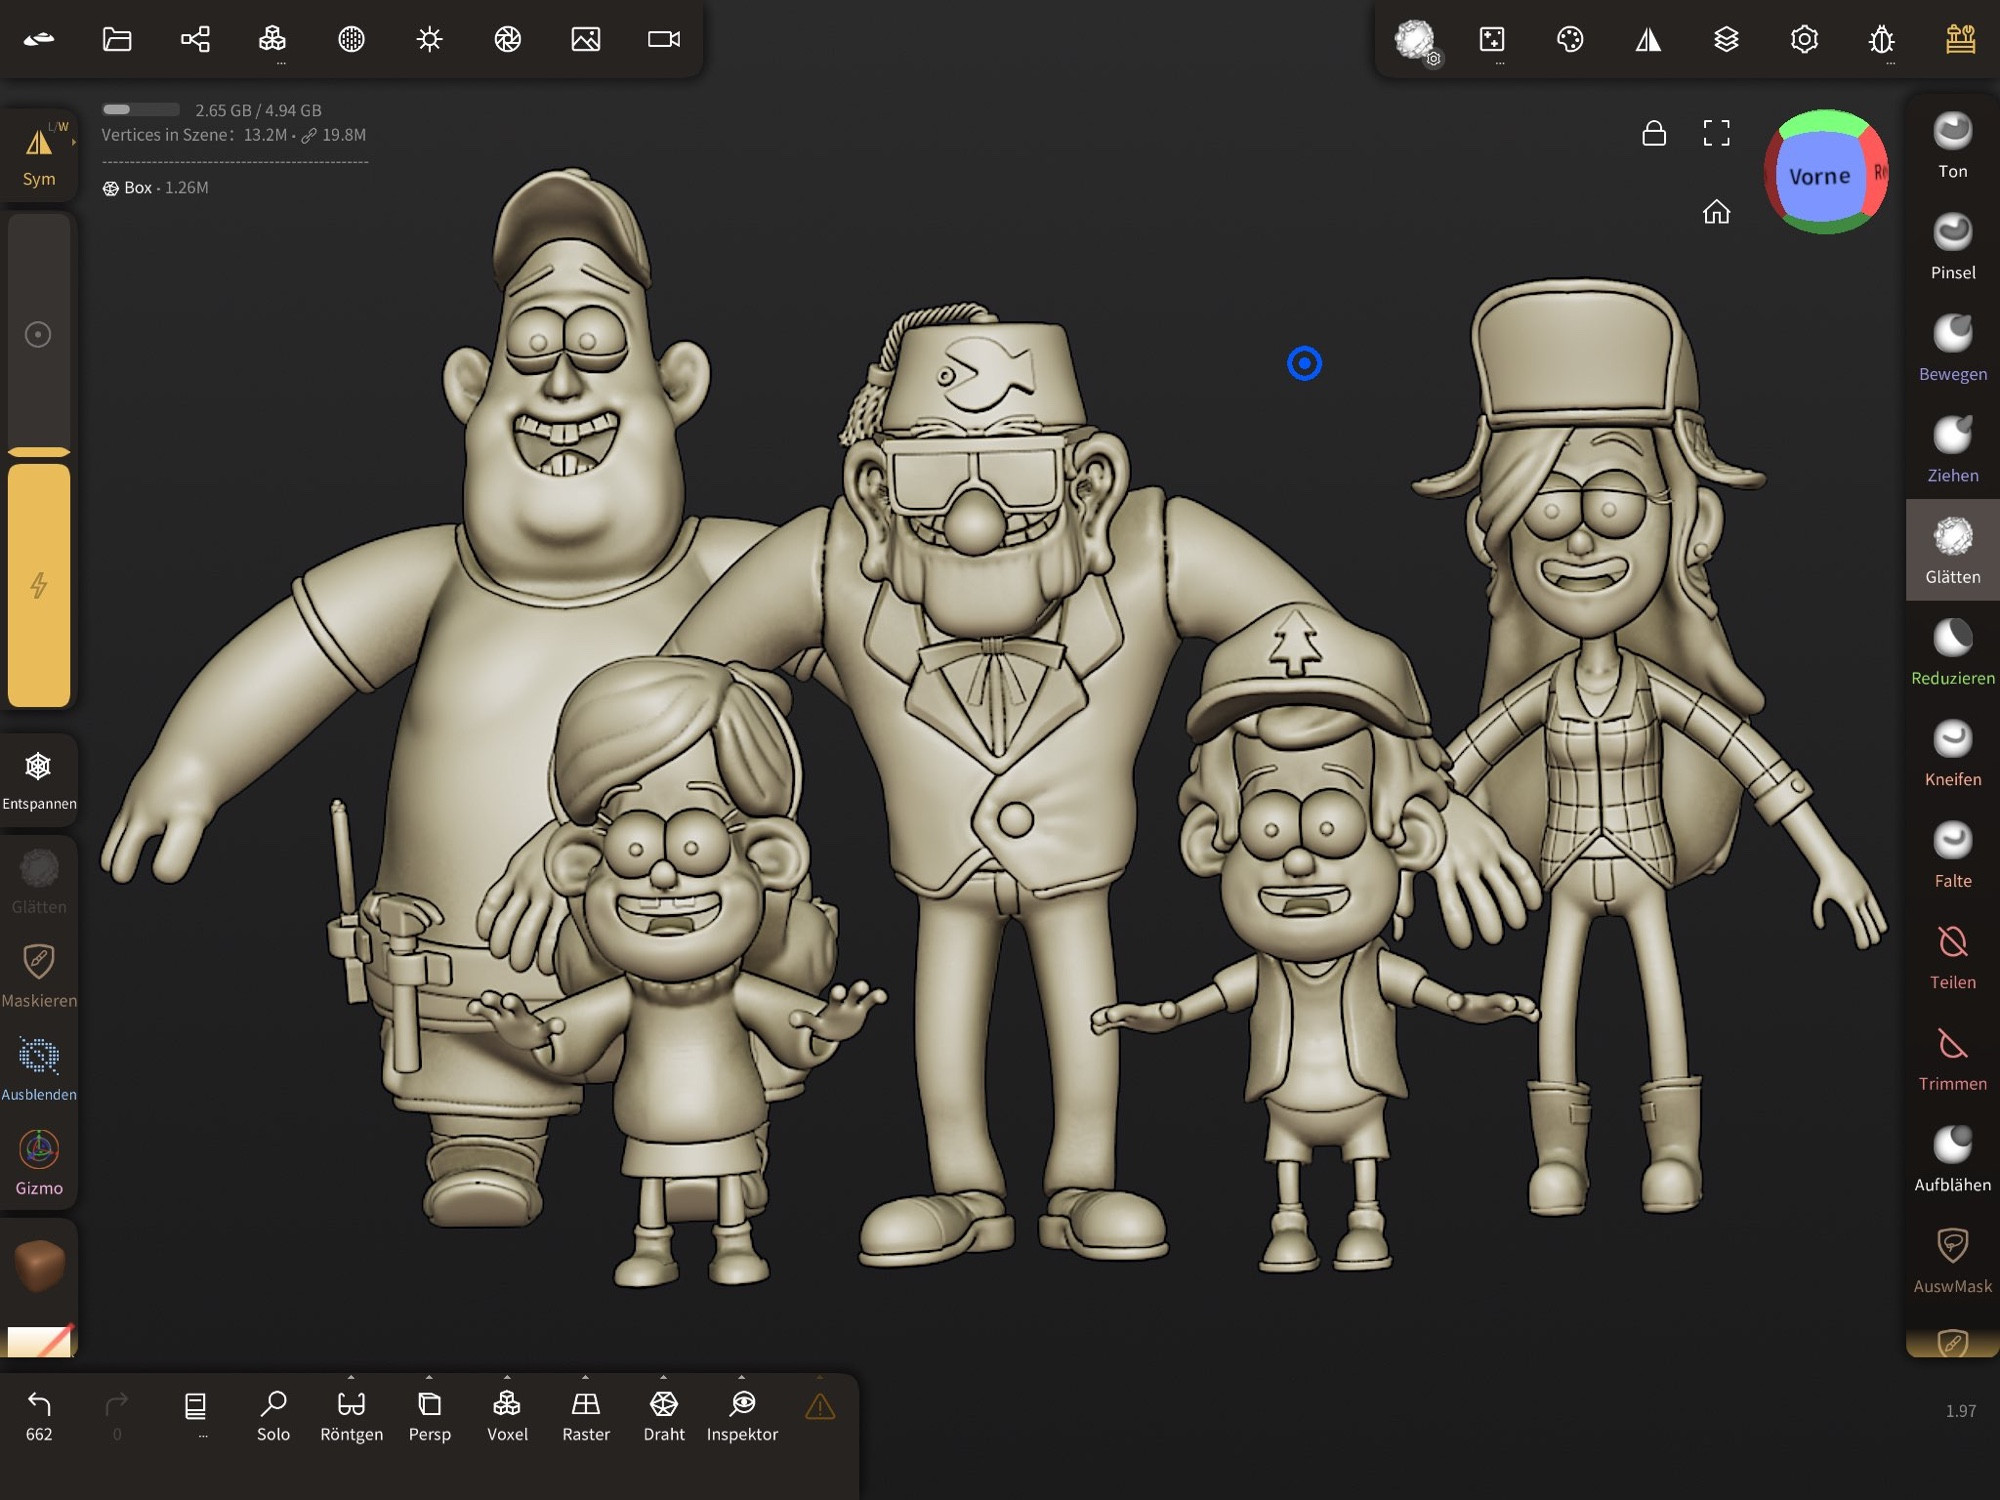Activate the Maskieren shortcut
Viewport: 2000px width, 1500px height.
coord(39,975)
